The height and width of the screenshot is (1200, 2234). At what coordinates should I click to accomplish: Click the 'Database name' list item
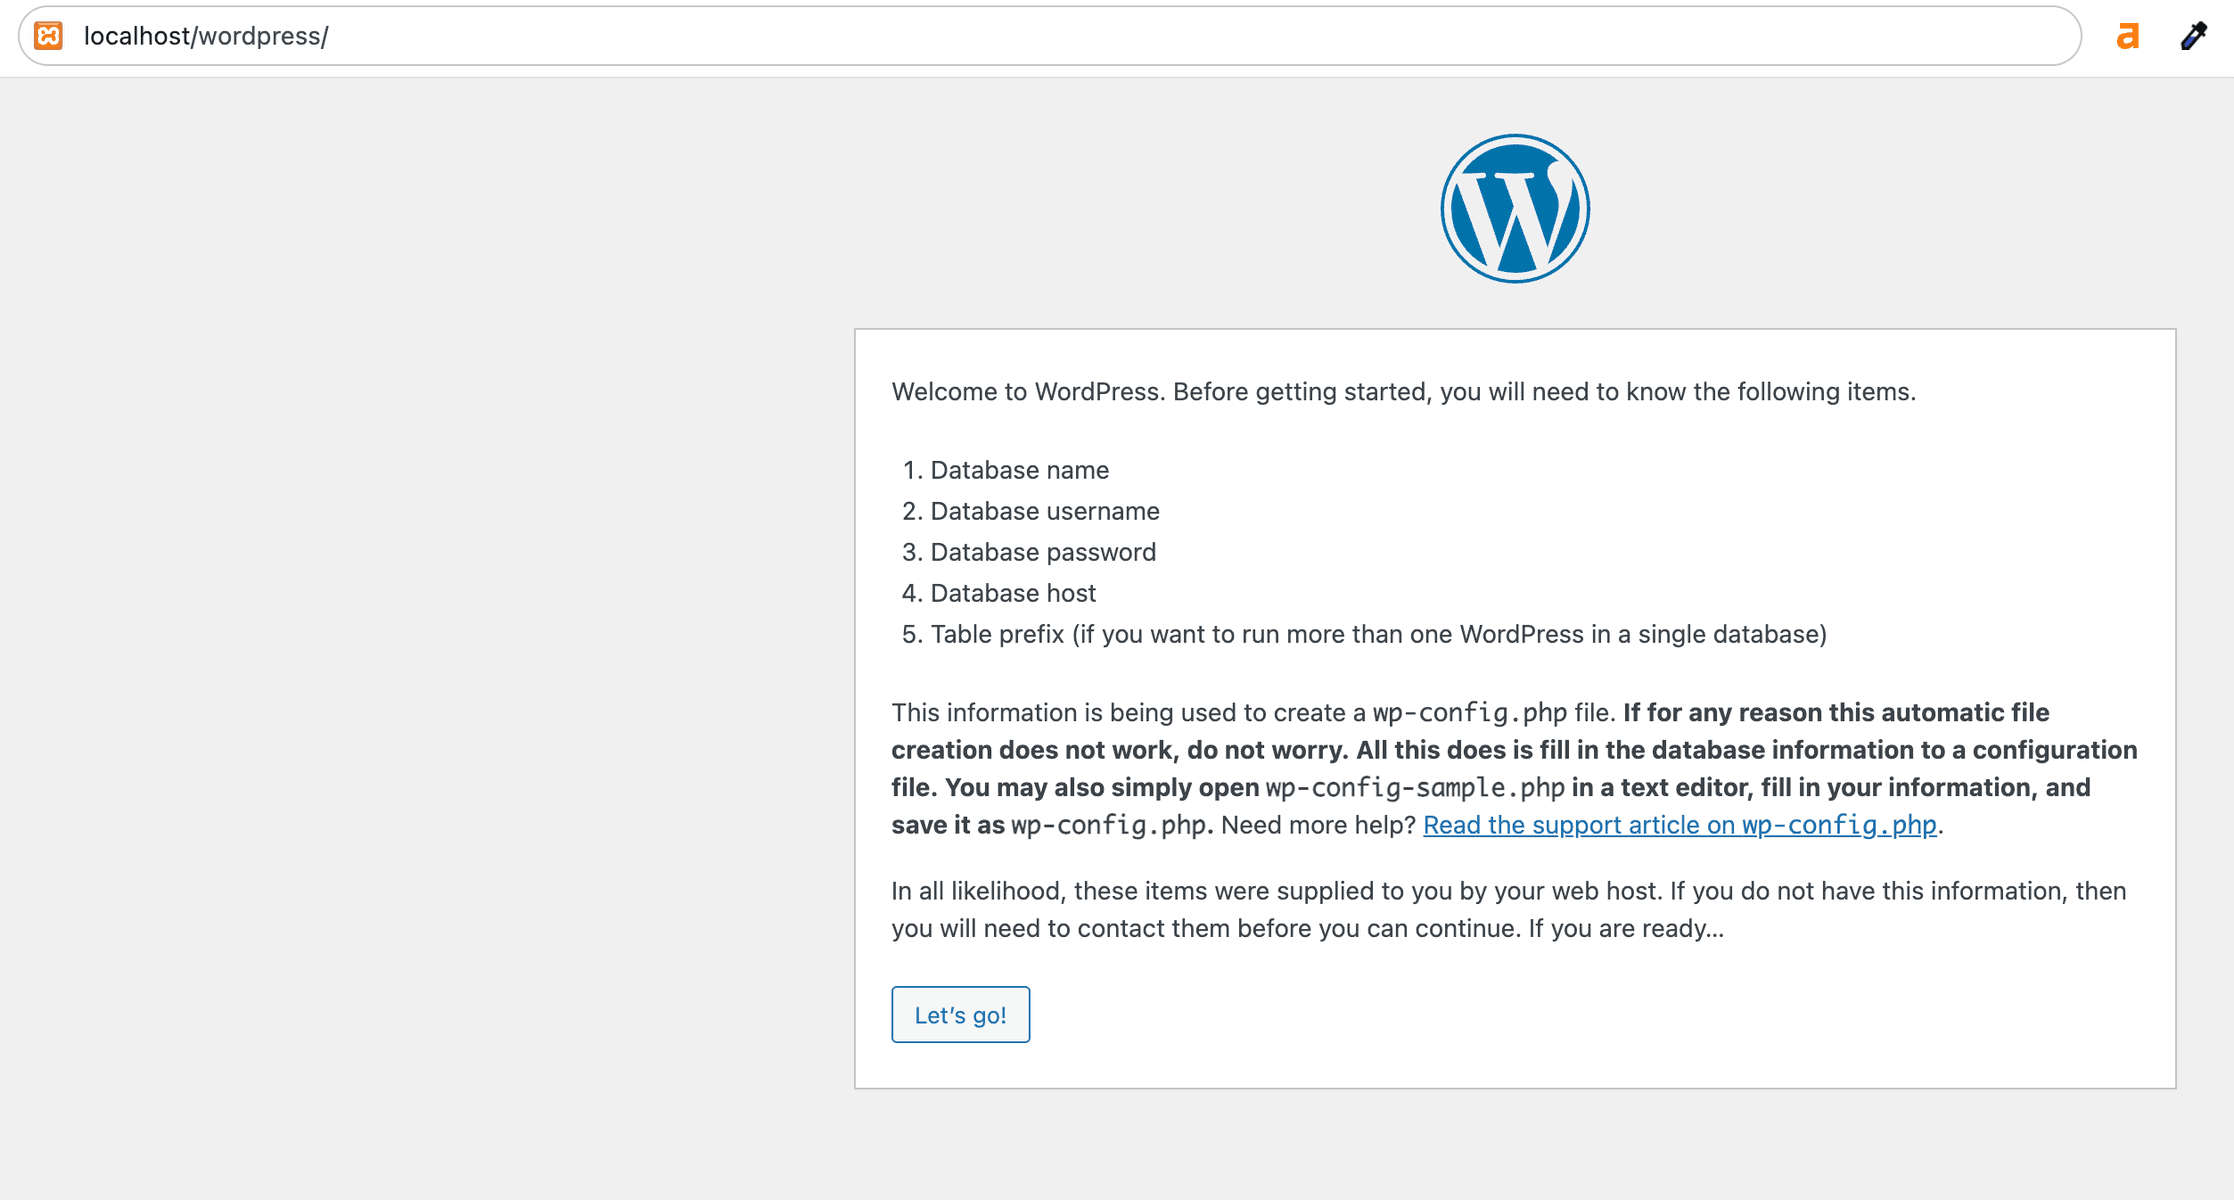coord(1019,470)
